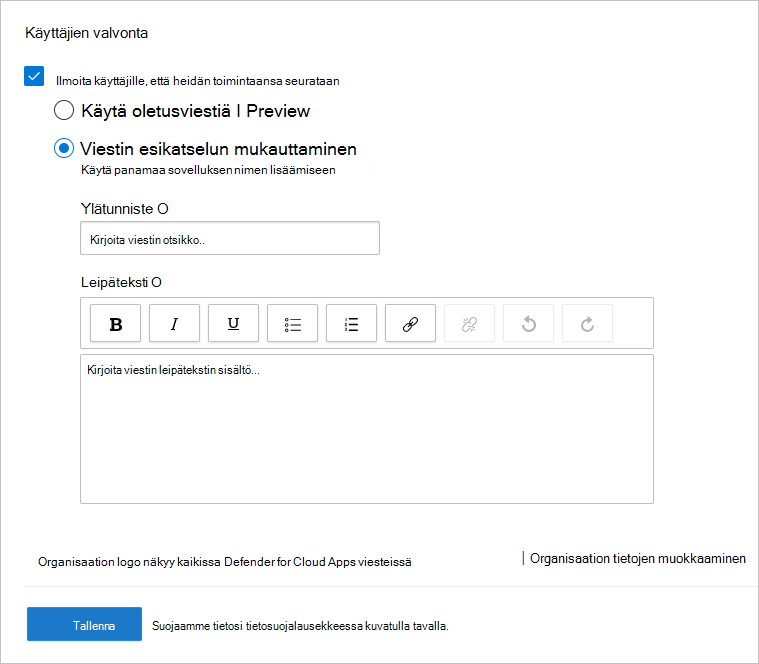Screen dimensions: 759x664
Task: Click Käytä panamaa sovelluksen nimen lisäämiseen text
Action: (208, 170)
